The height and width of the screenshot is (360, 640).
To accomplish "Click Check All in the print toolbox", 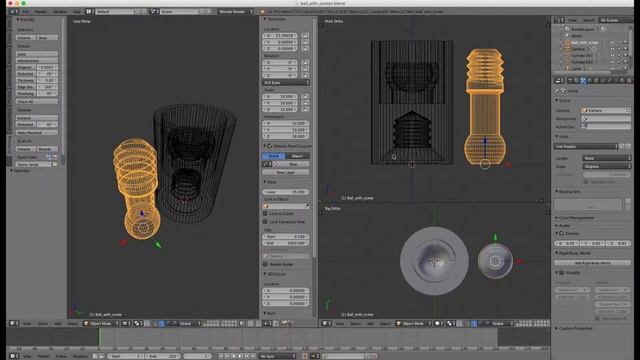I will tap(37, 101).
